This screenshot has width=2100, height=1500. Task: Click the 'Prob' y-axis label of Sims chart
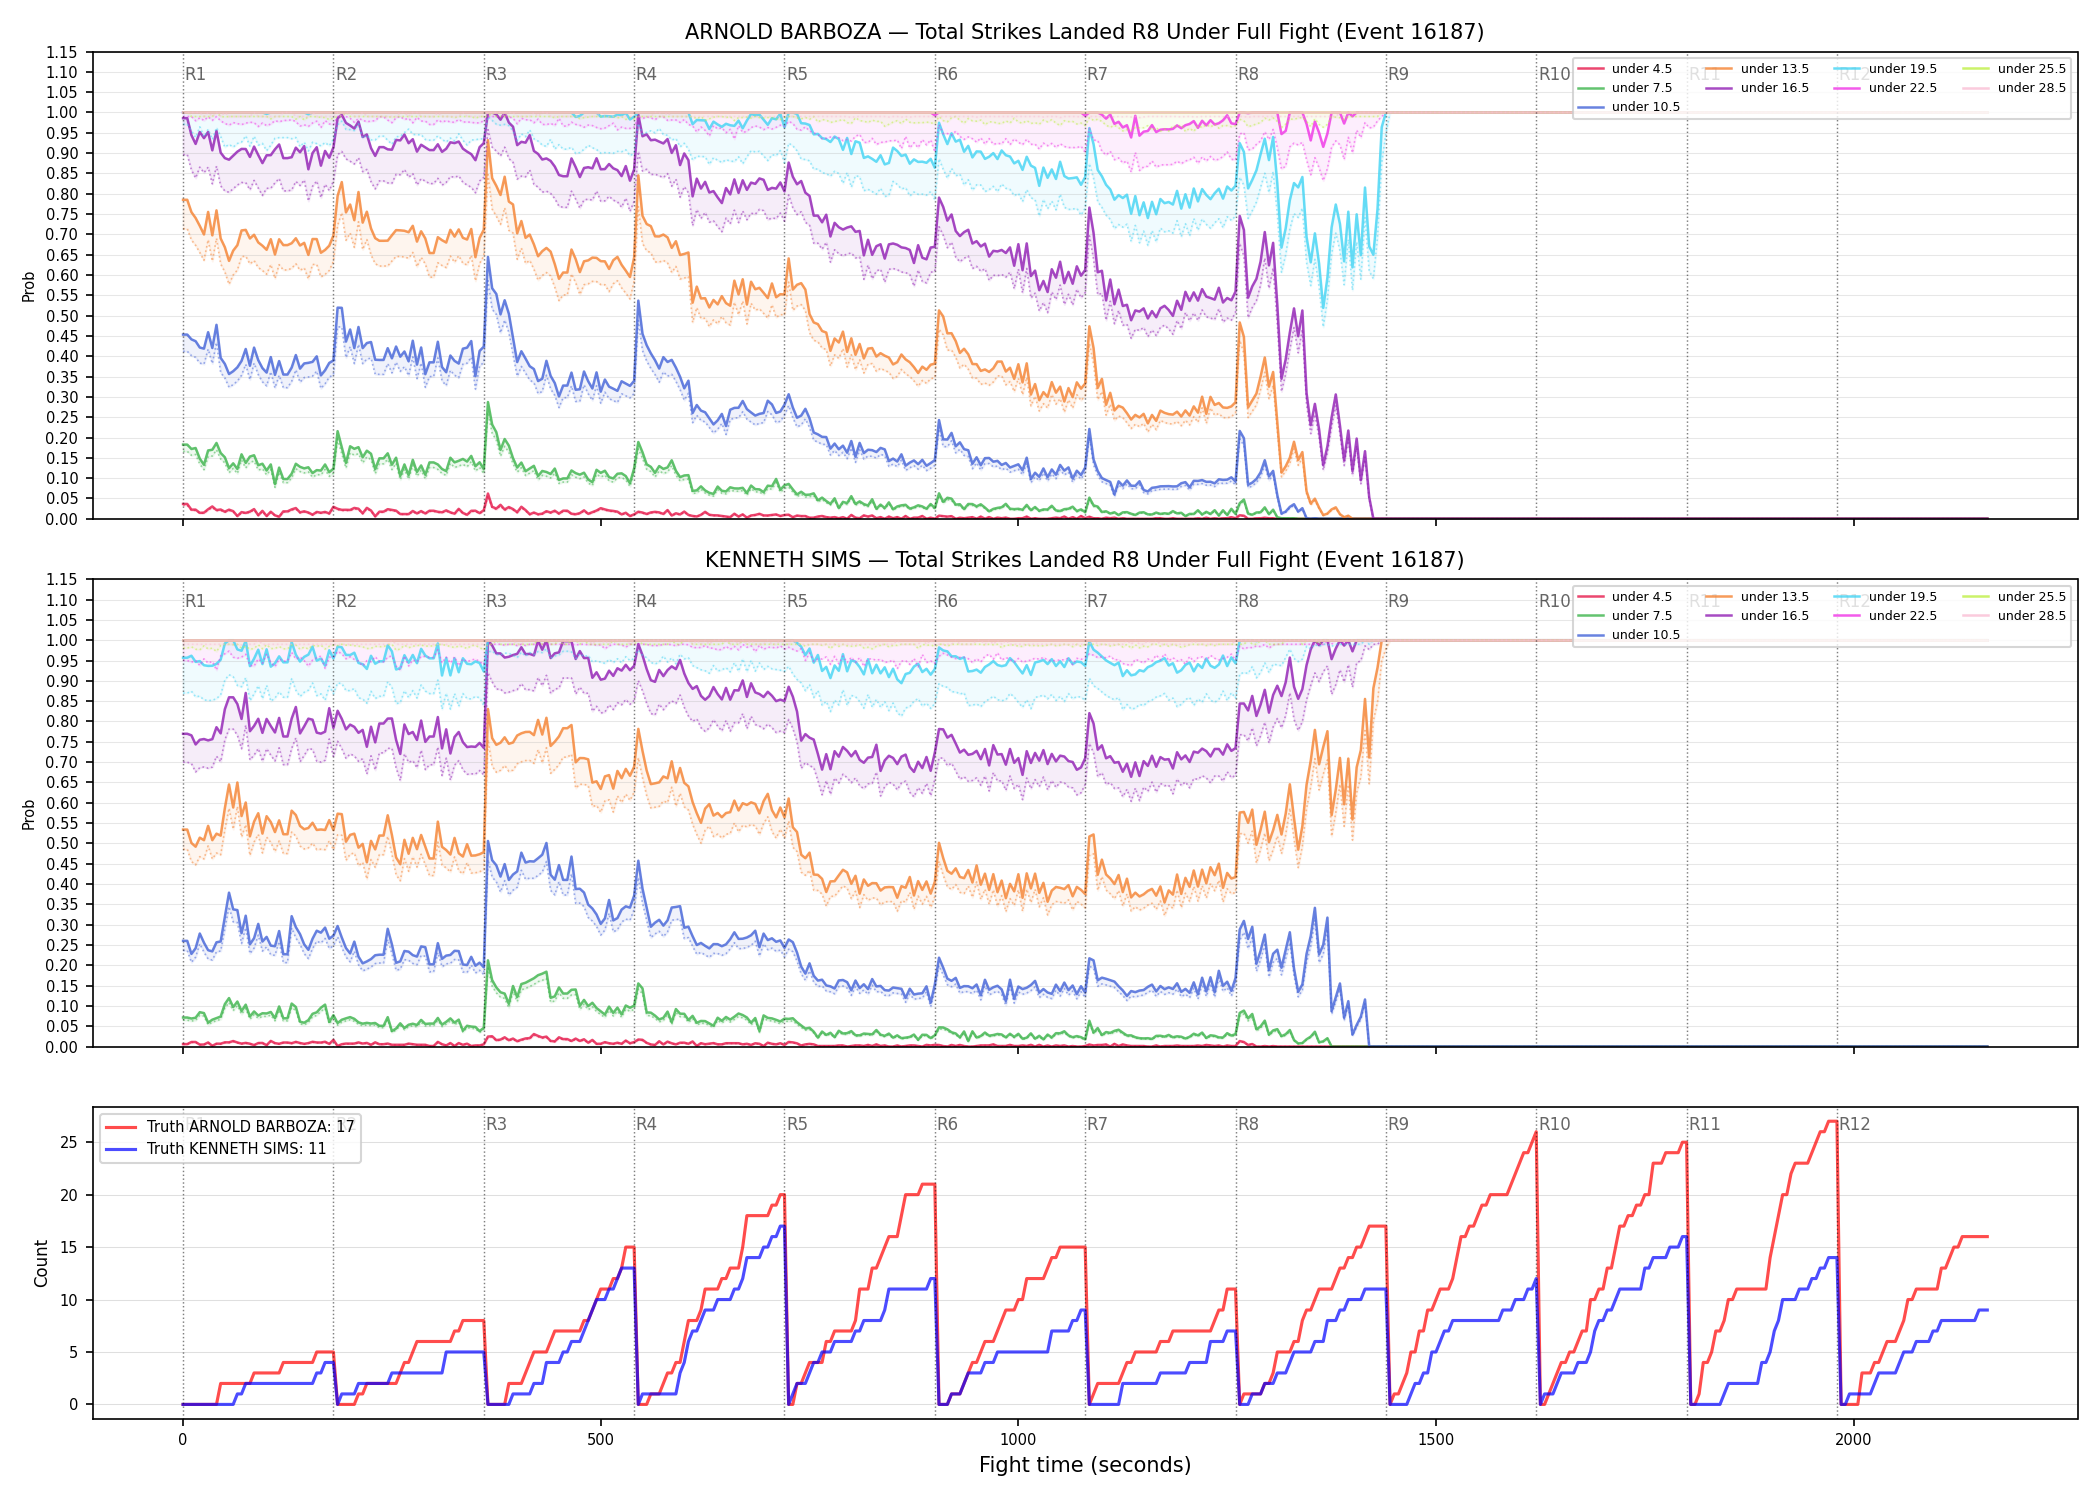click(29, 814)
